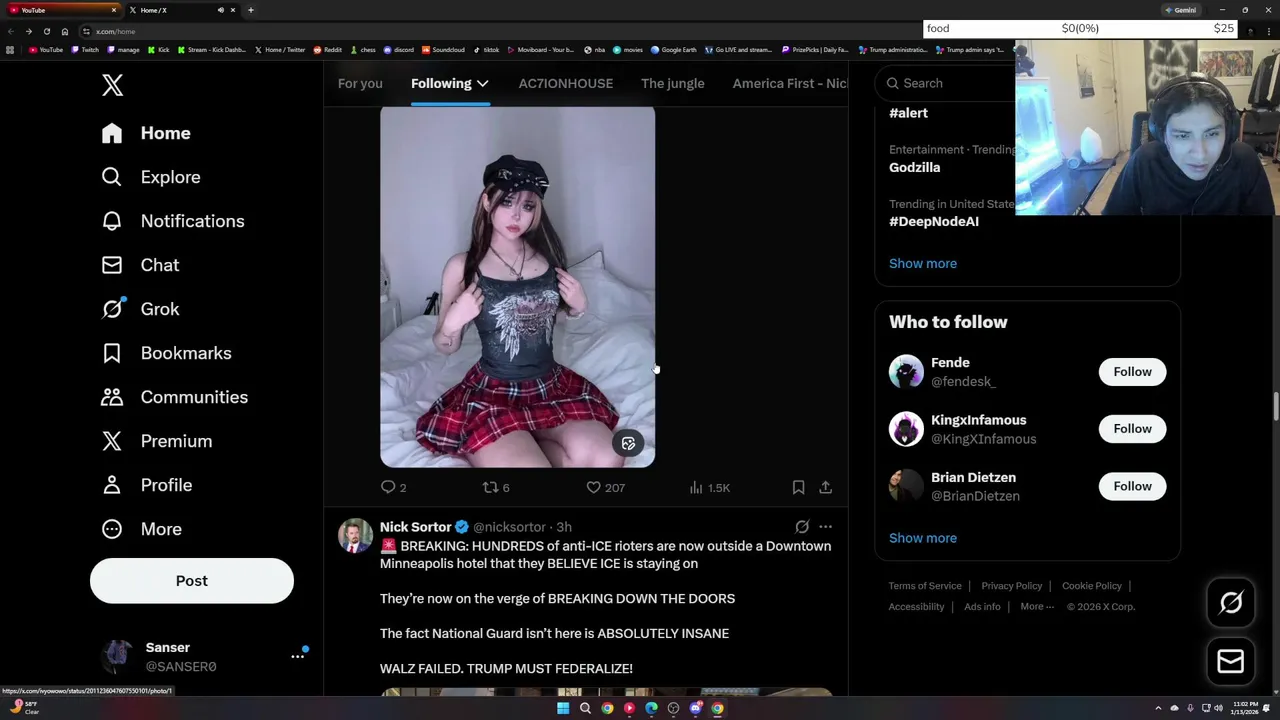Expand the footer More options
This screenshot has width=1280, height=720.
pos(1037,607)
